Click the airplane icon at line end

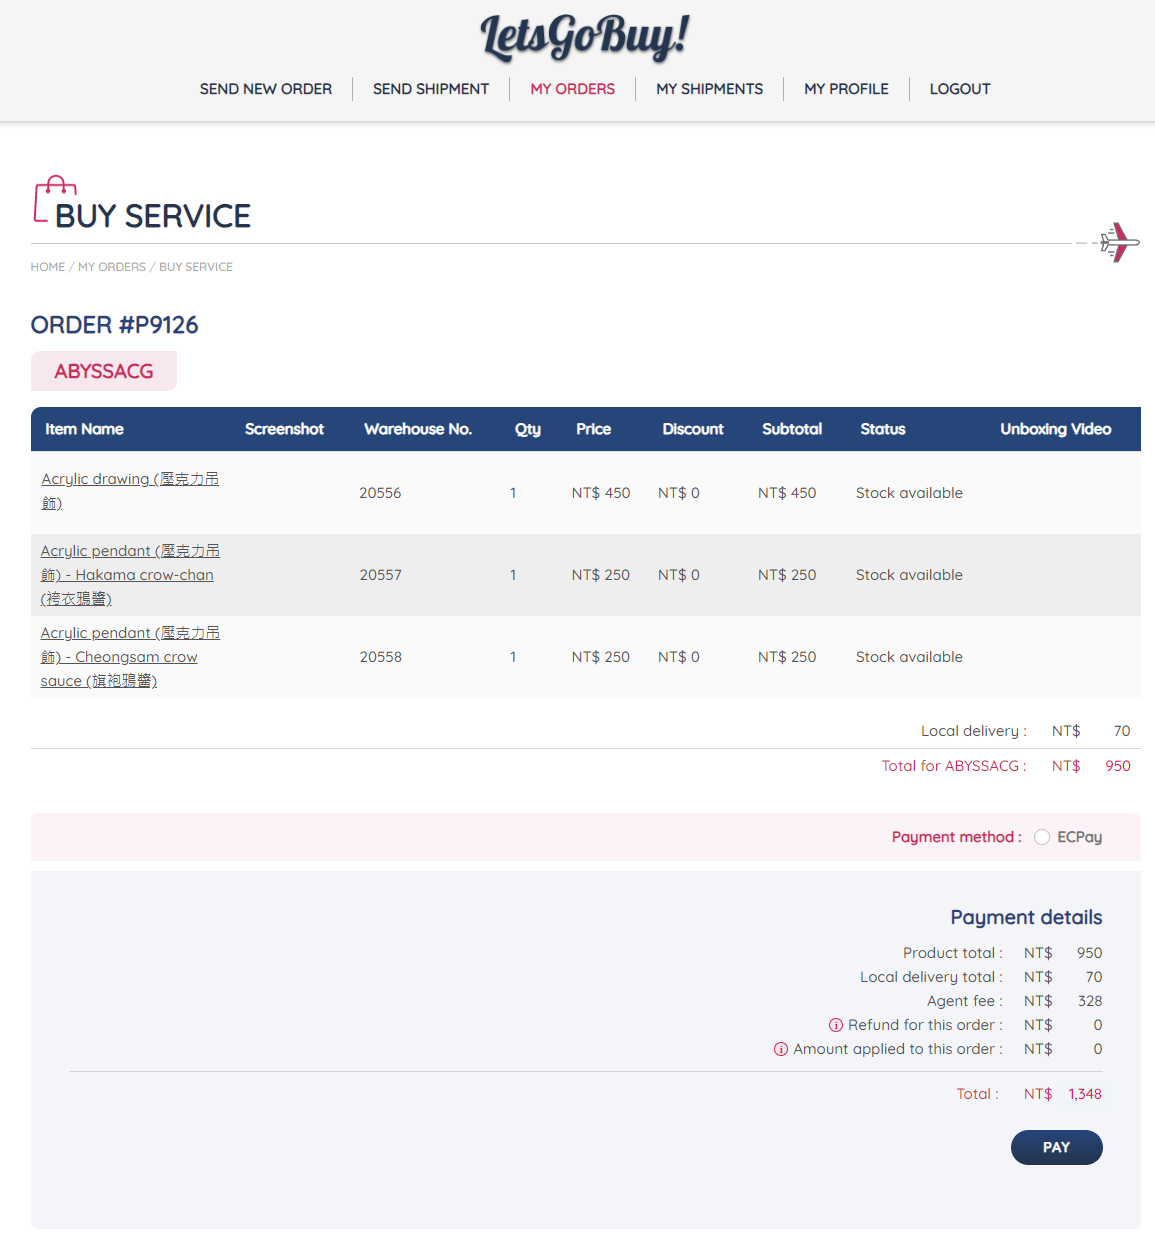pos(1119,242)
